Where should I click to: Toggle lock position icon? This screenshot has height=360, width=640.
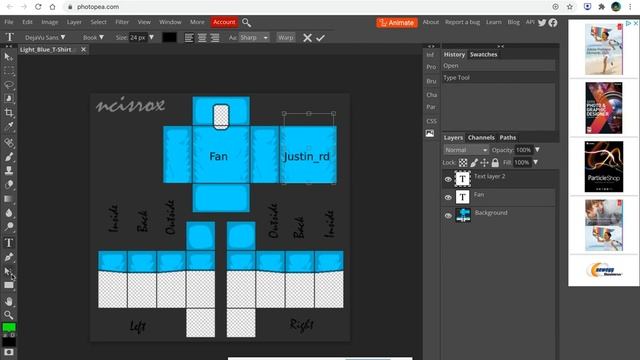tap(484, 163)
